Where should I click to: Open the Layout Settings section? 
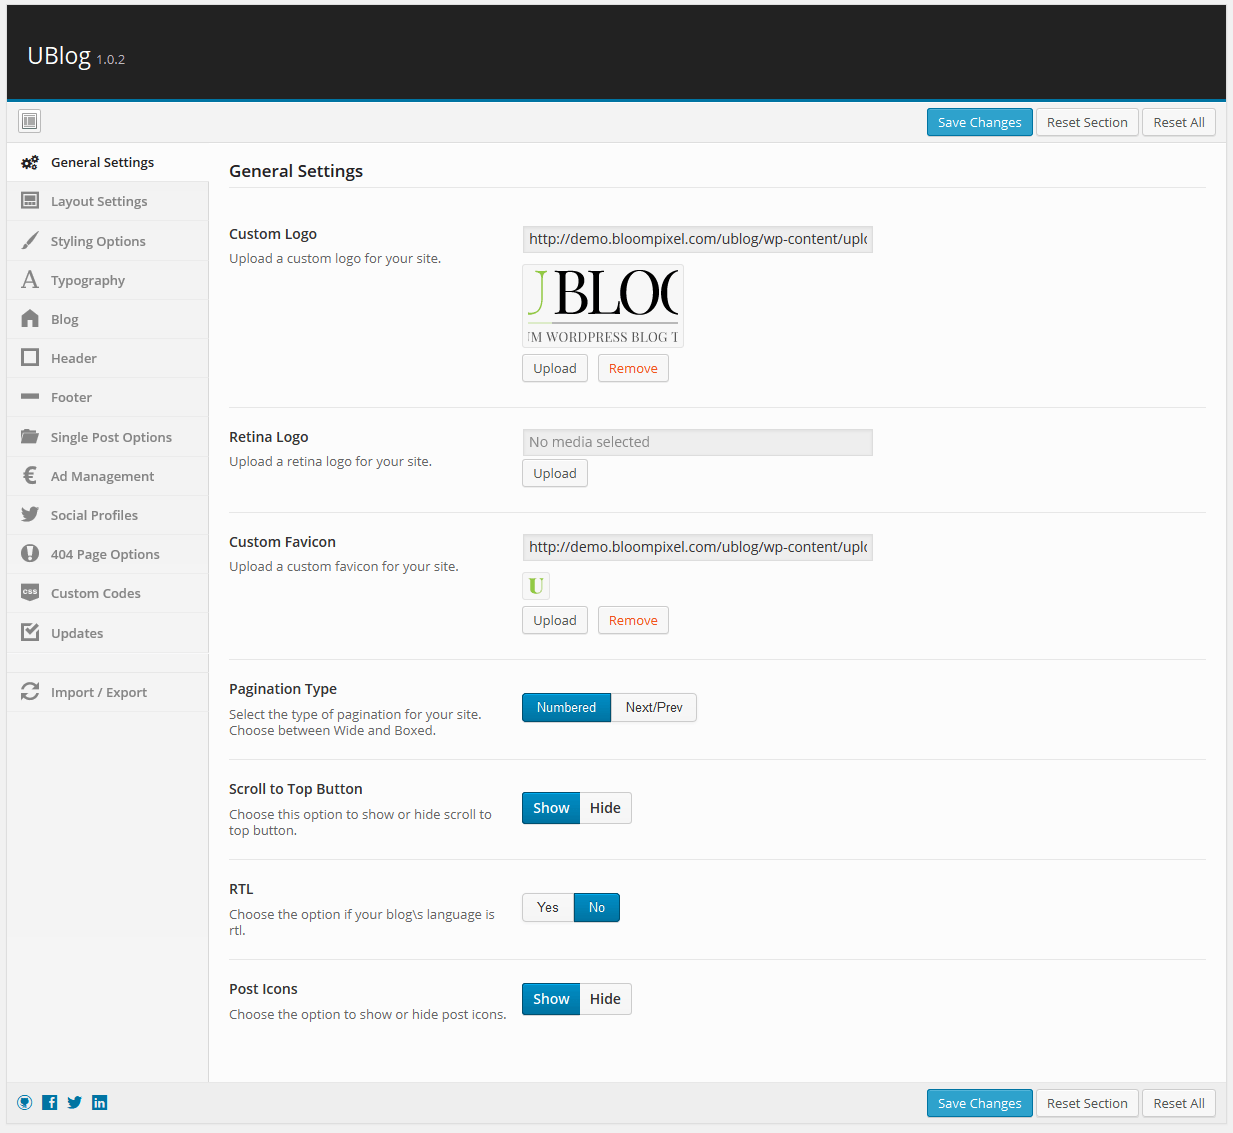pos(99,202)
